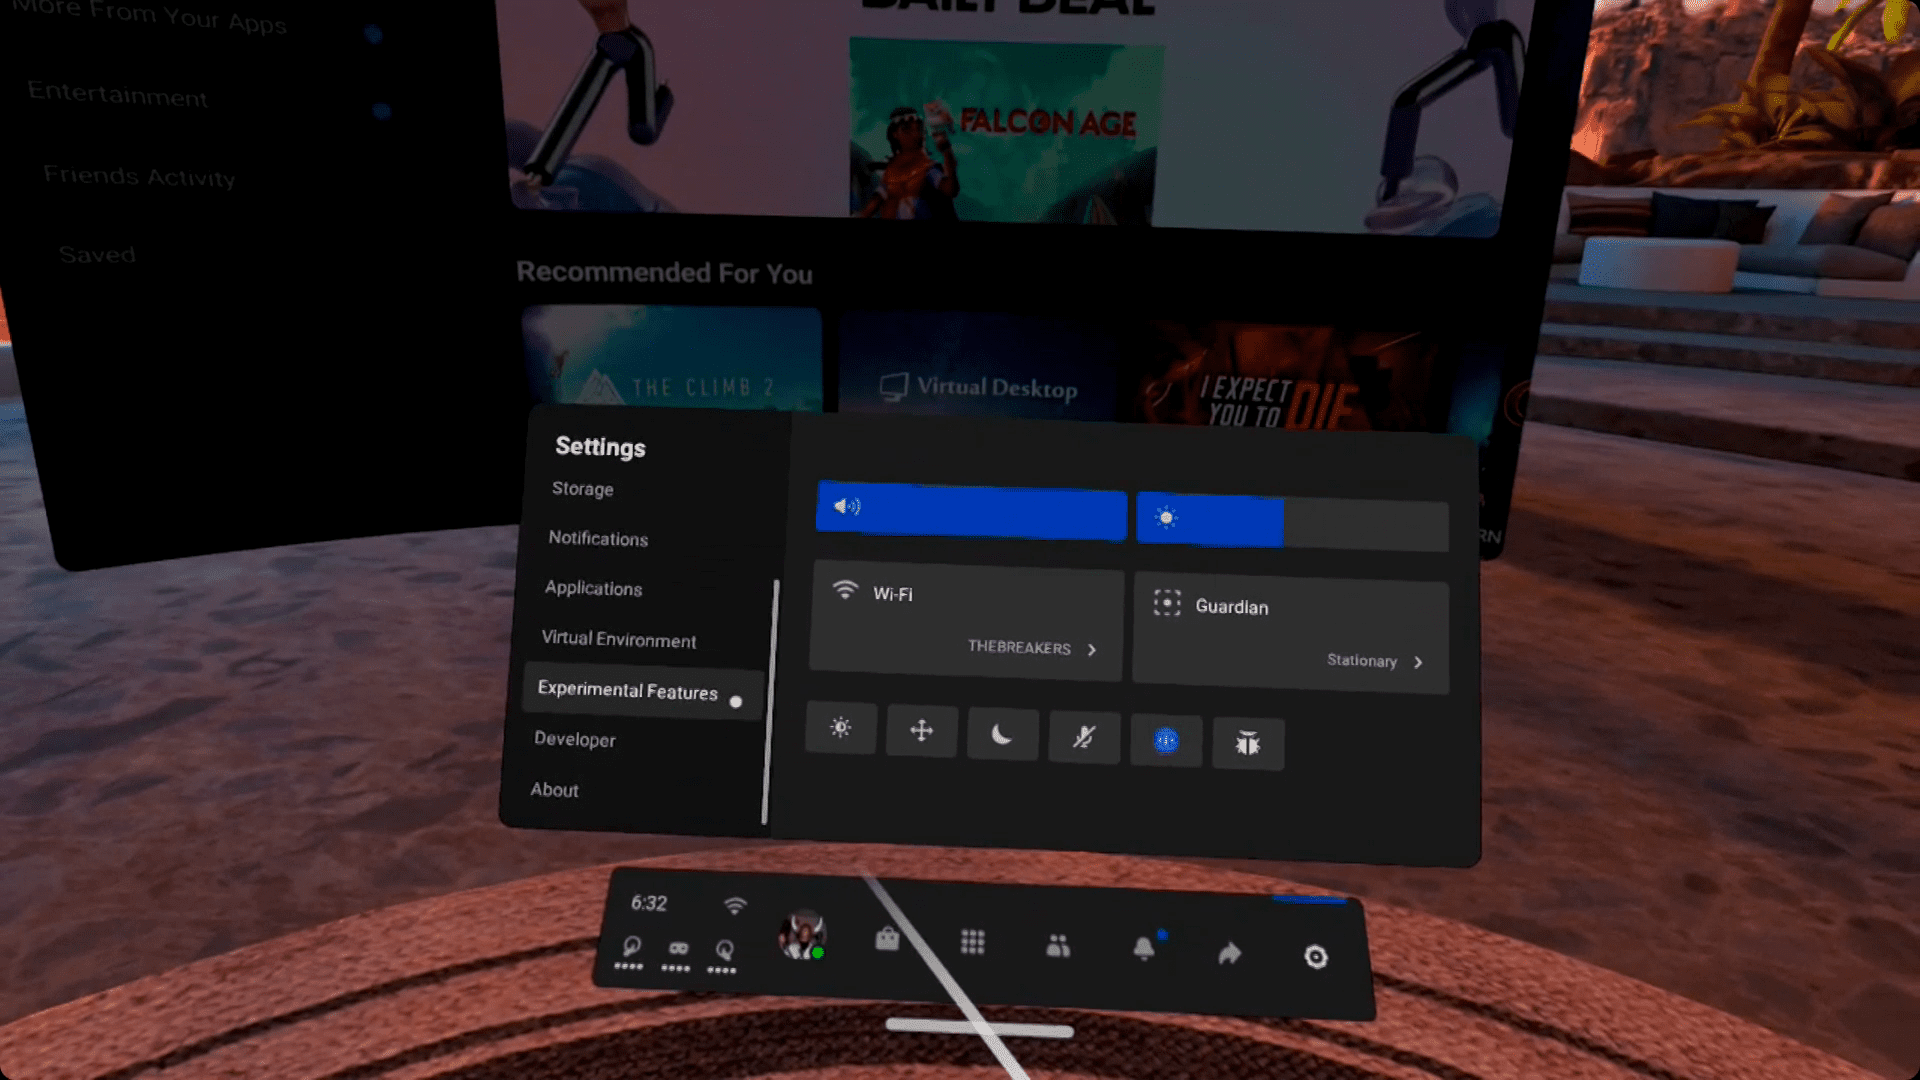Click the About settings button
This screenshot has height=1080, width=1920.
(554, 789)
